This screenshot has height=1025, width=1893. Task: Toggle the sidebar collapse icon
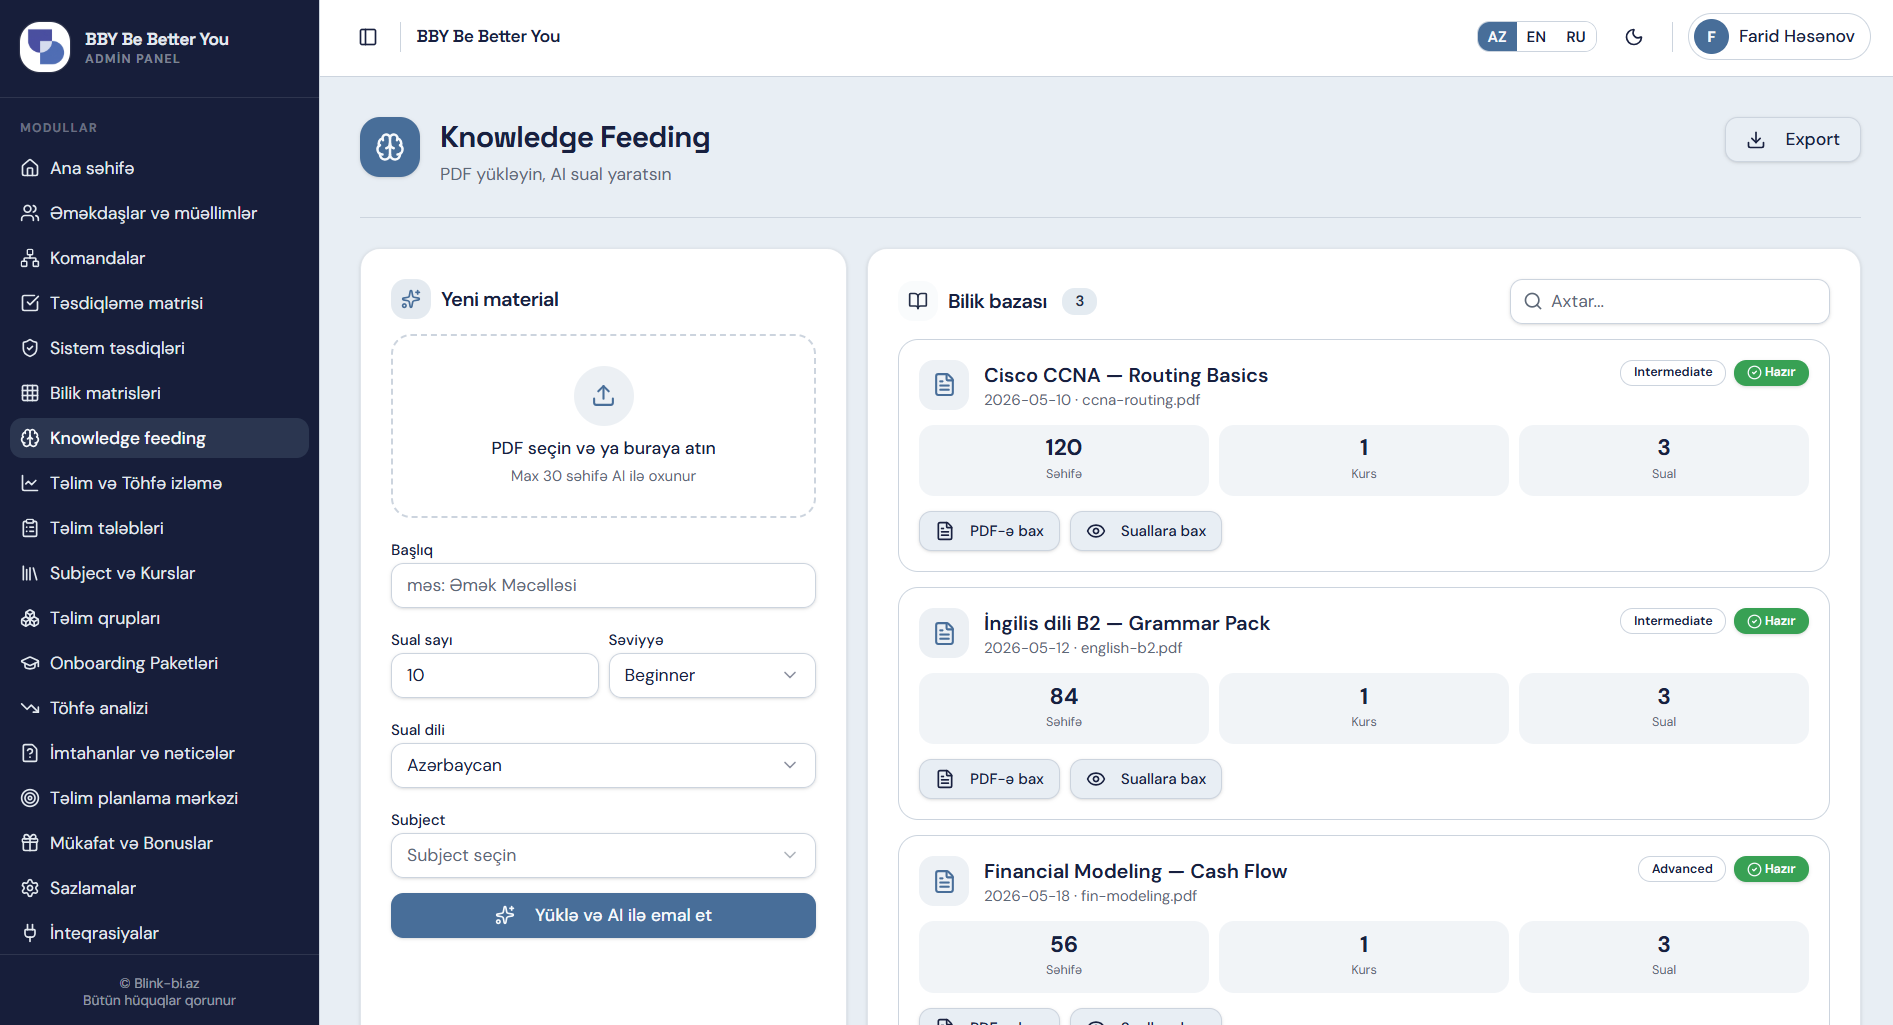tap(368, 37)
